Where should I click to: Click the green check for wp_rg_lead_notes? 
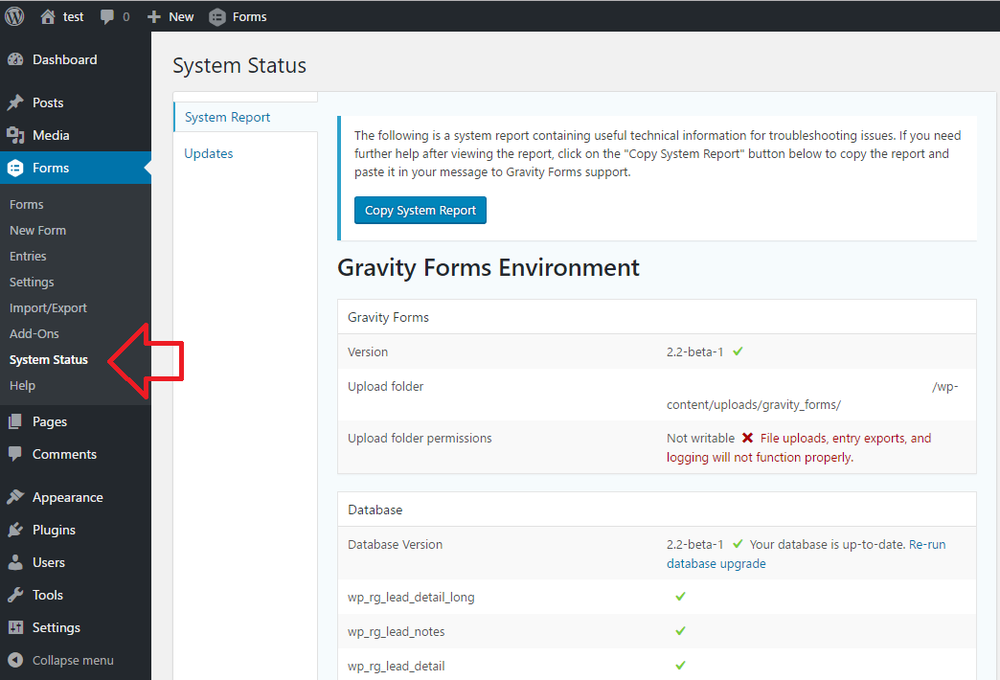(680, 631)
